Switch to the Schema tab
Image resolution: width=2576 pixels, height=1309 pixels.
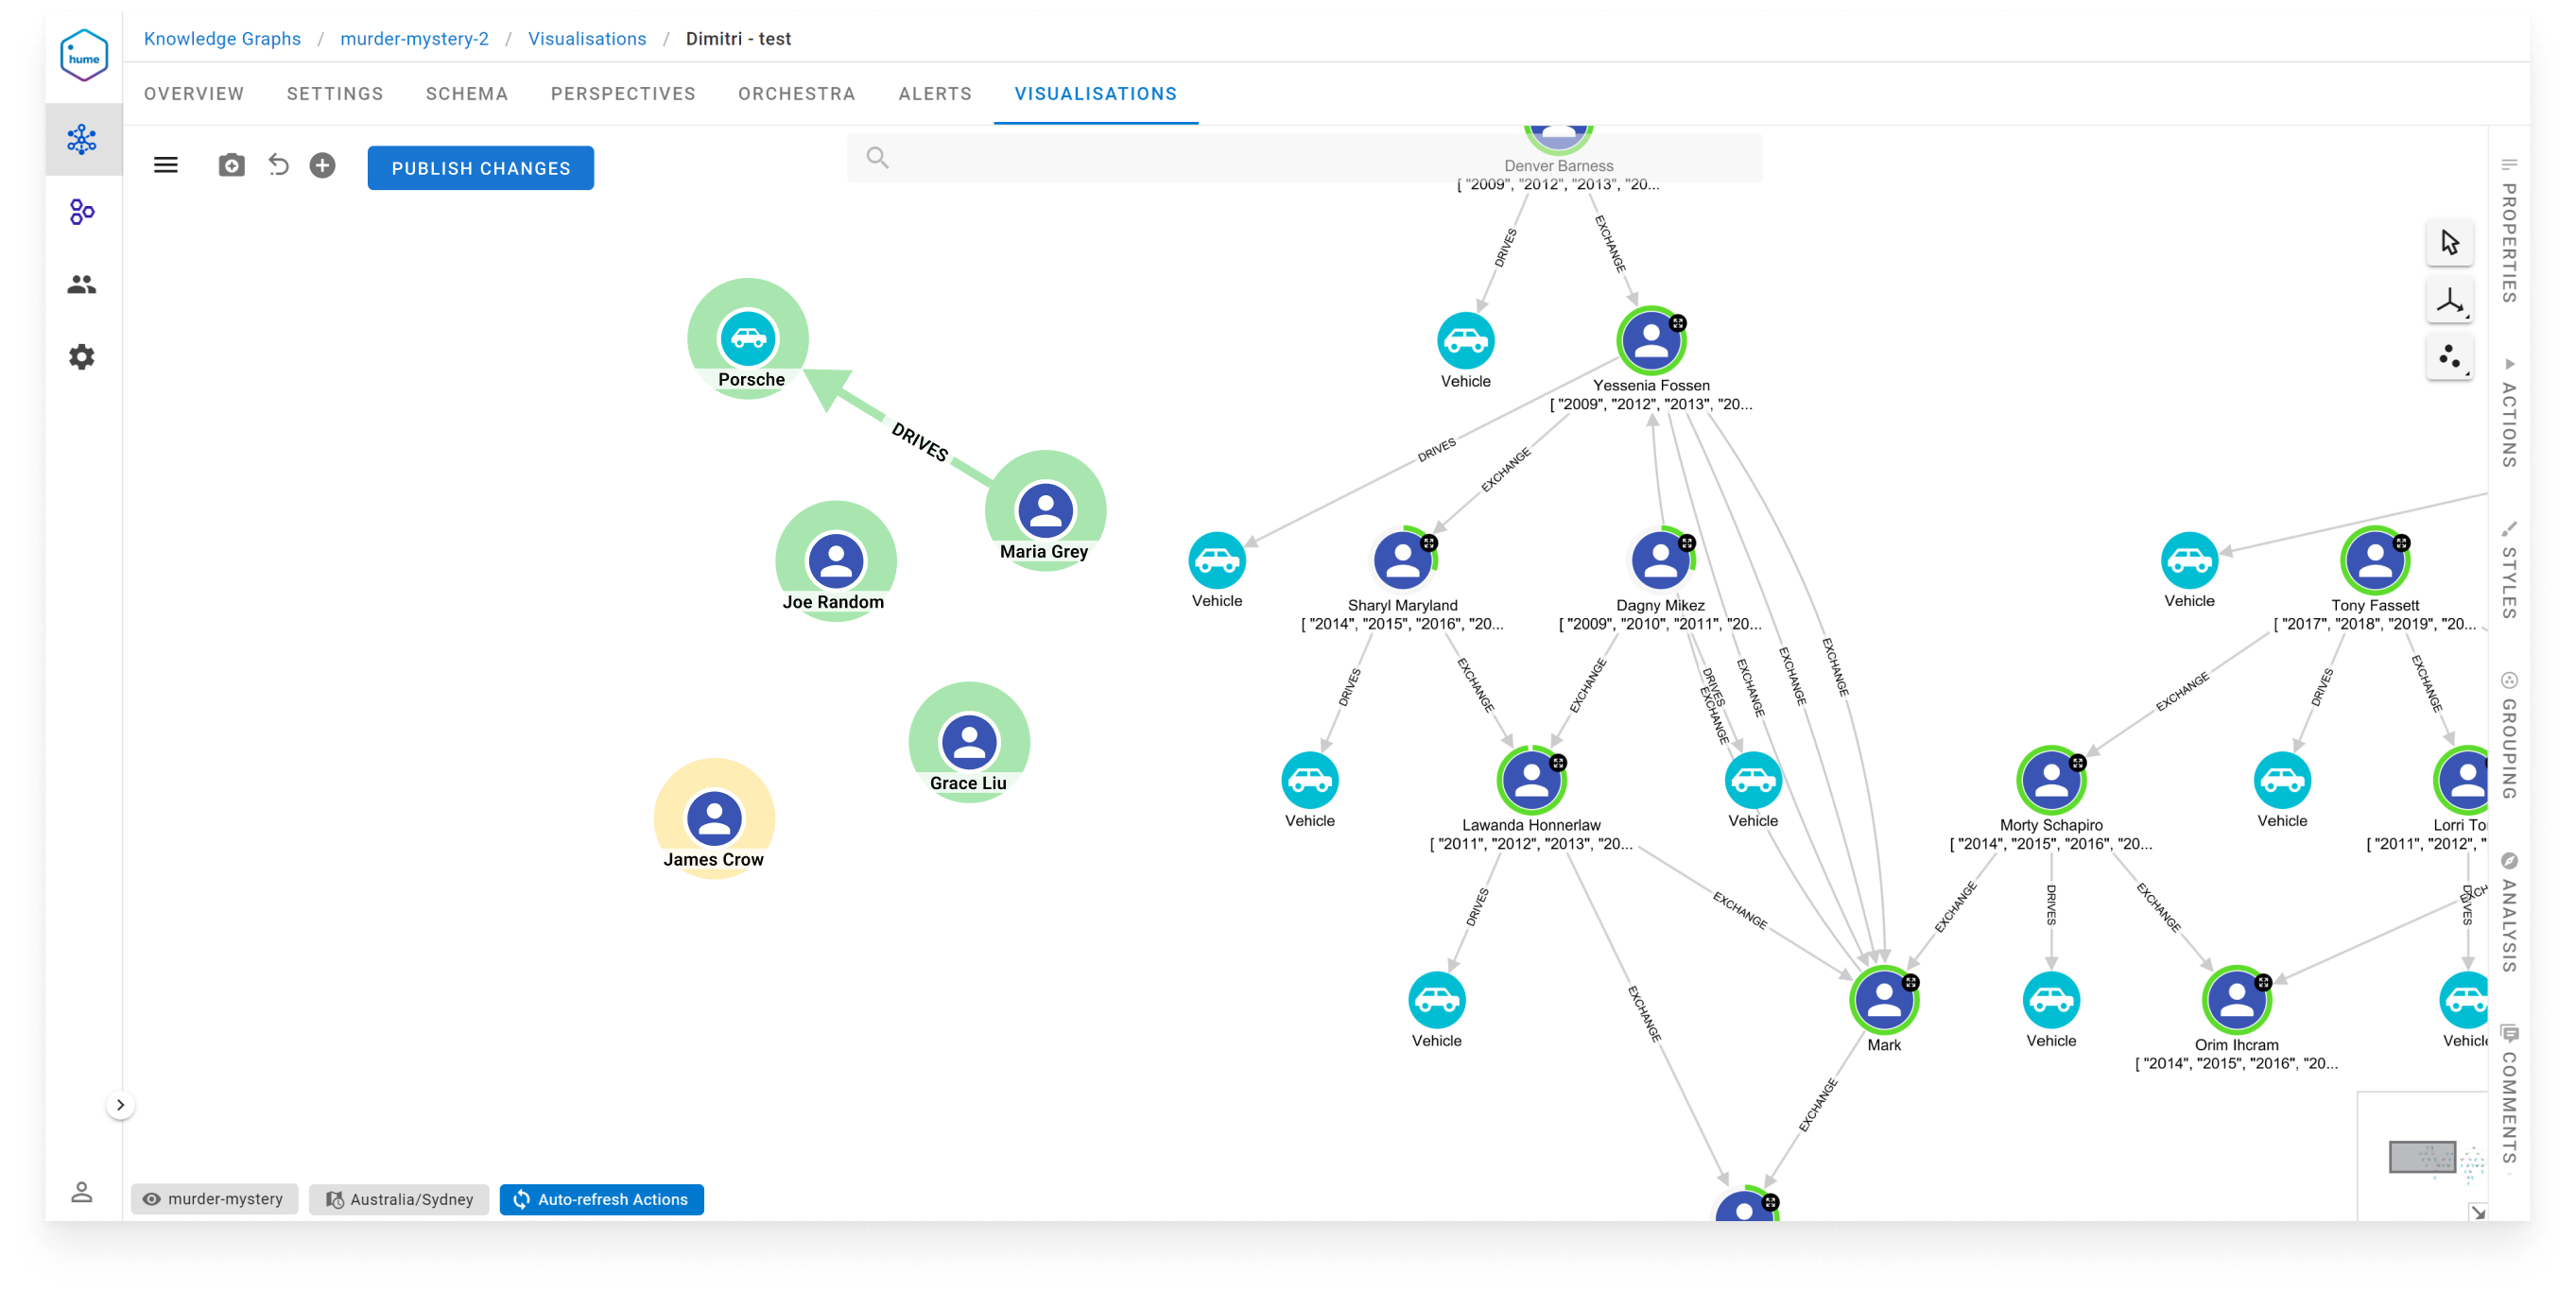tap(467, 94)
